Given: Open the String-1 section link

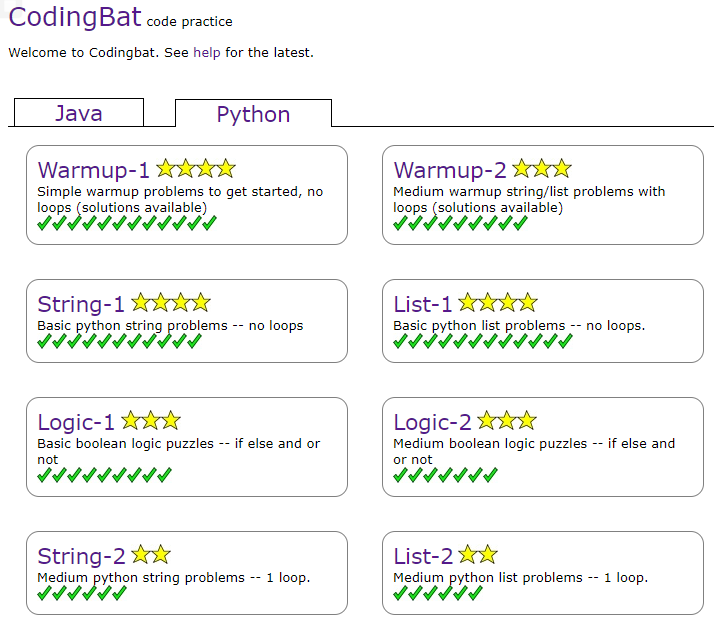Looking at the screenshot, I should pos(81,304).
